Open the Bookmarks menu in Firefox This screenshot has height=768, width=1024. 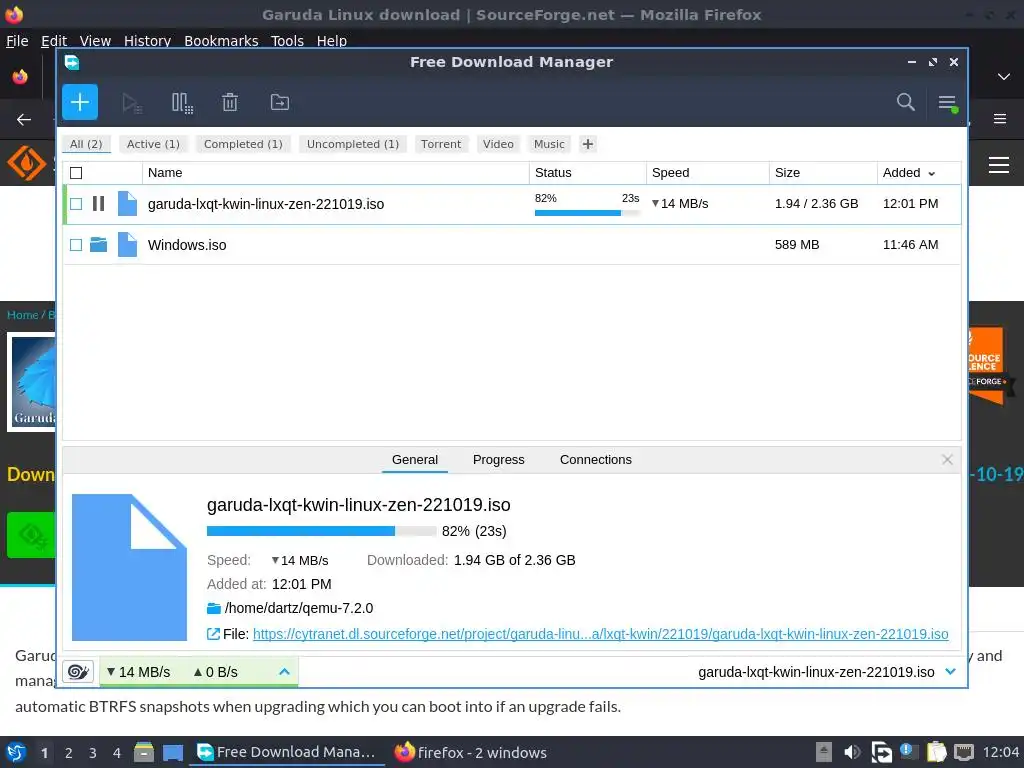[221, 40]
